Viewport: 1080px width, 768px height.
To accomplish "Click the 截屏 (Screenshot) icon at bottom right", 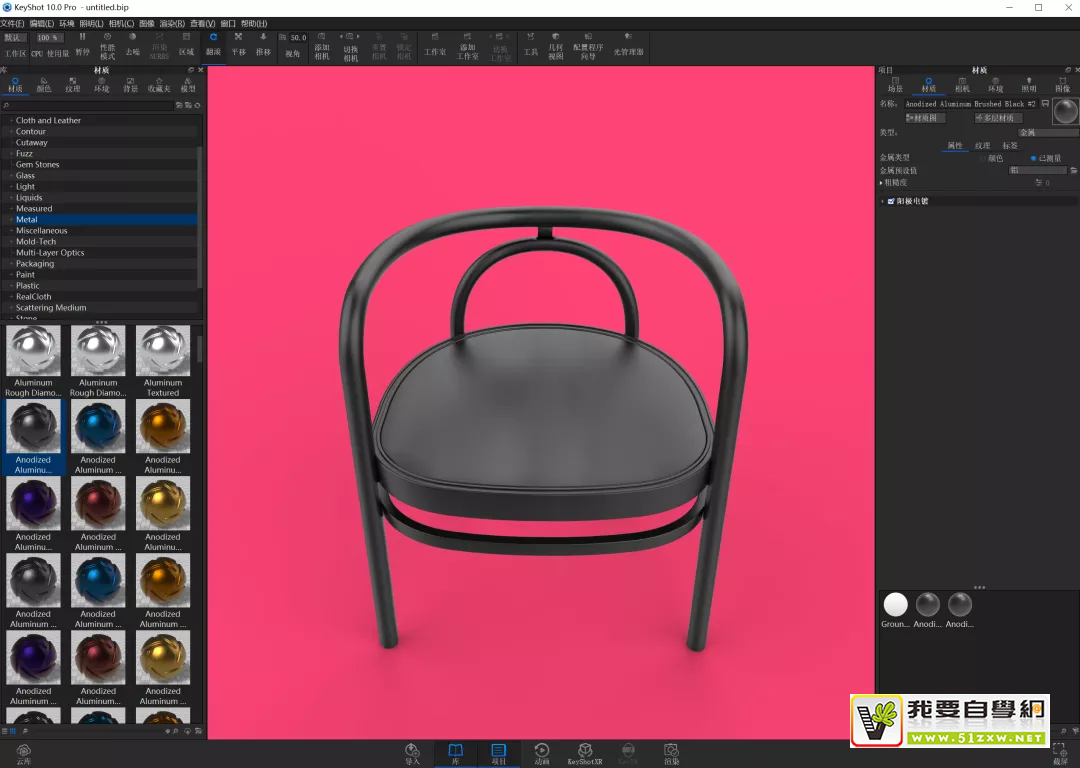I will [x=1059, y=752].
